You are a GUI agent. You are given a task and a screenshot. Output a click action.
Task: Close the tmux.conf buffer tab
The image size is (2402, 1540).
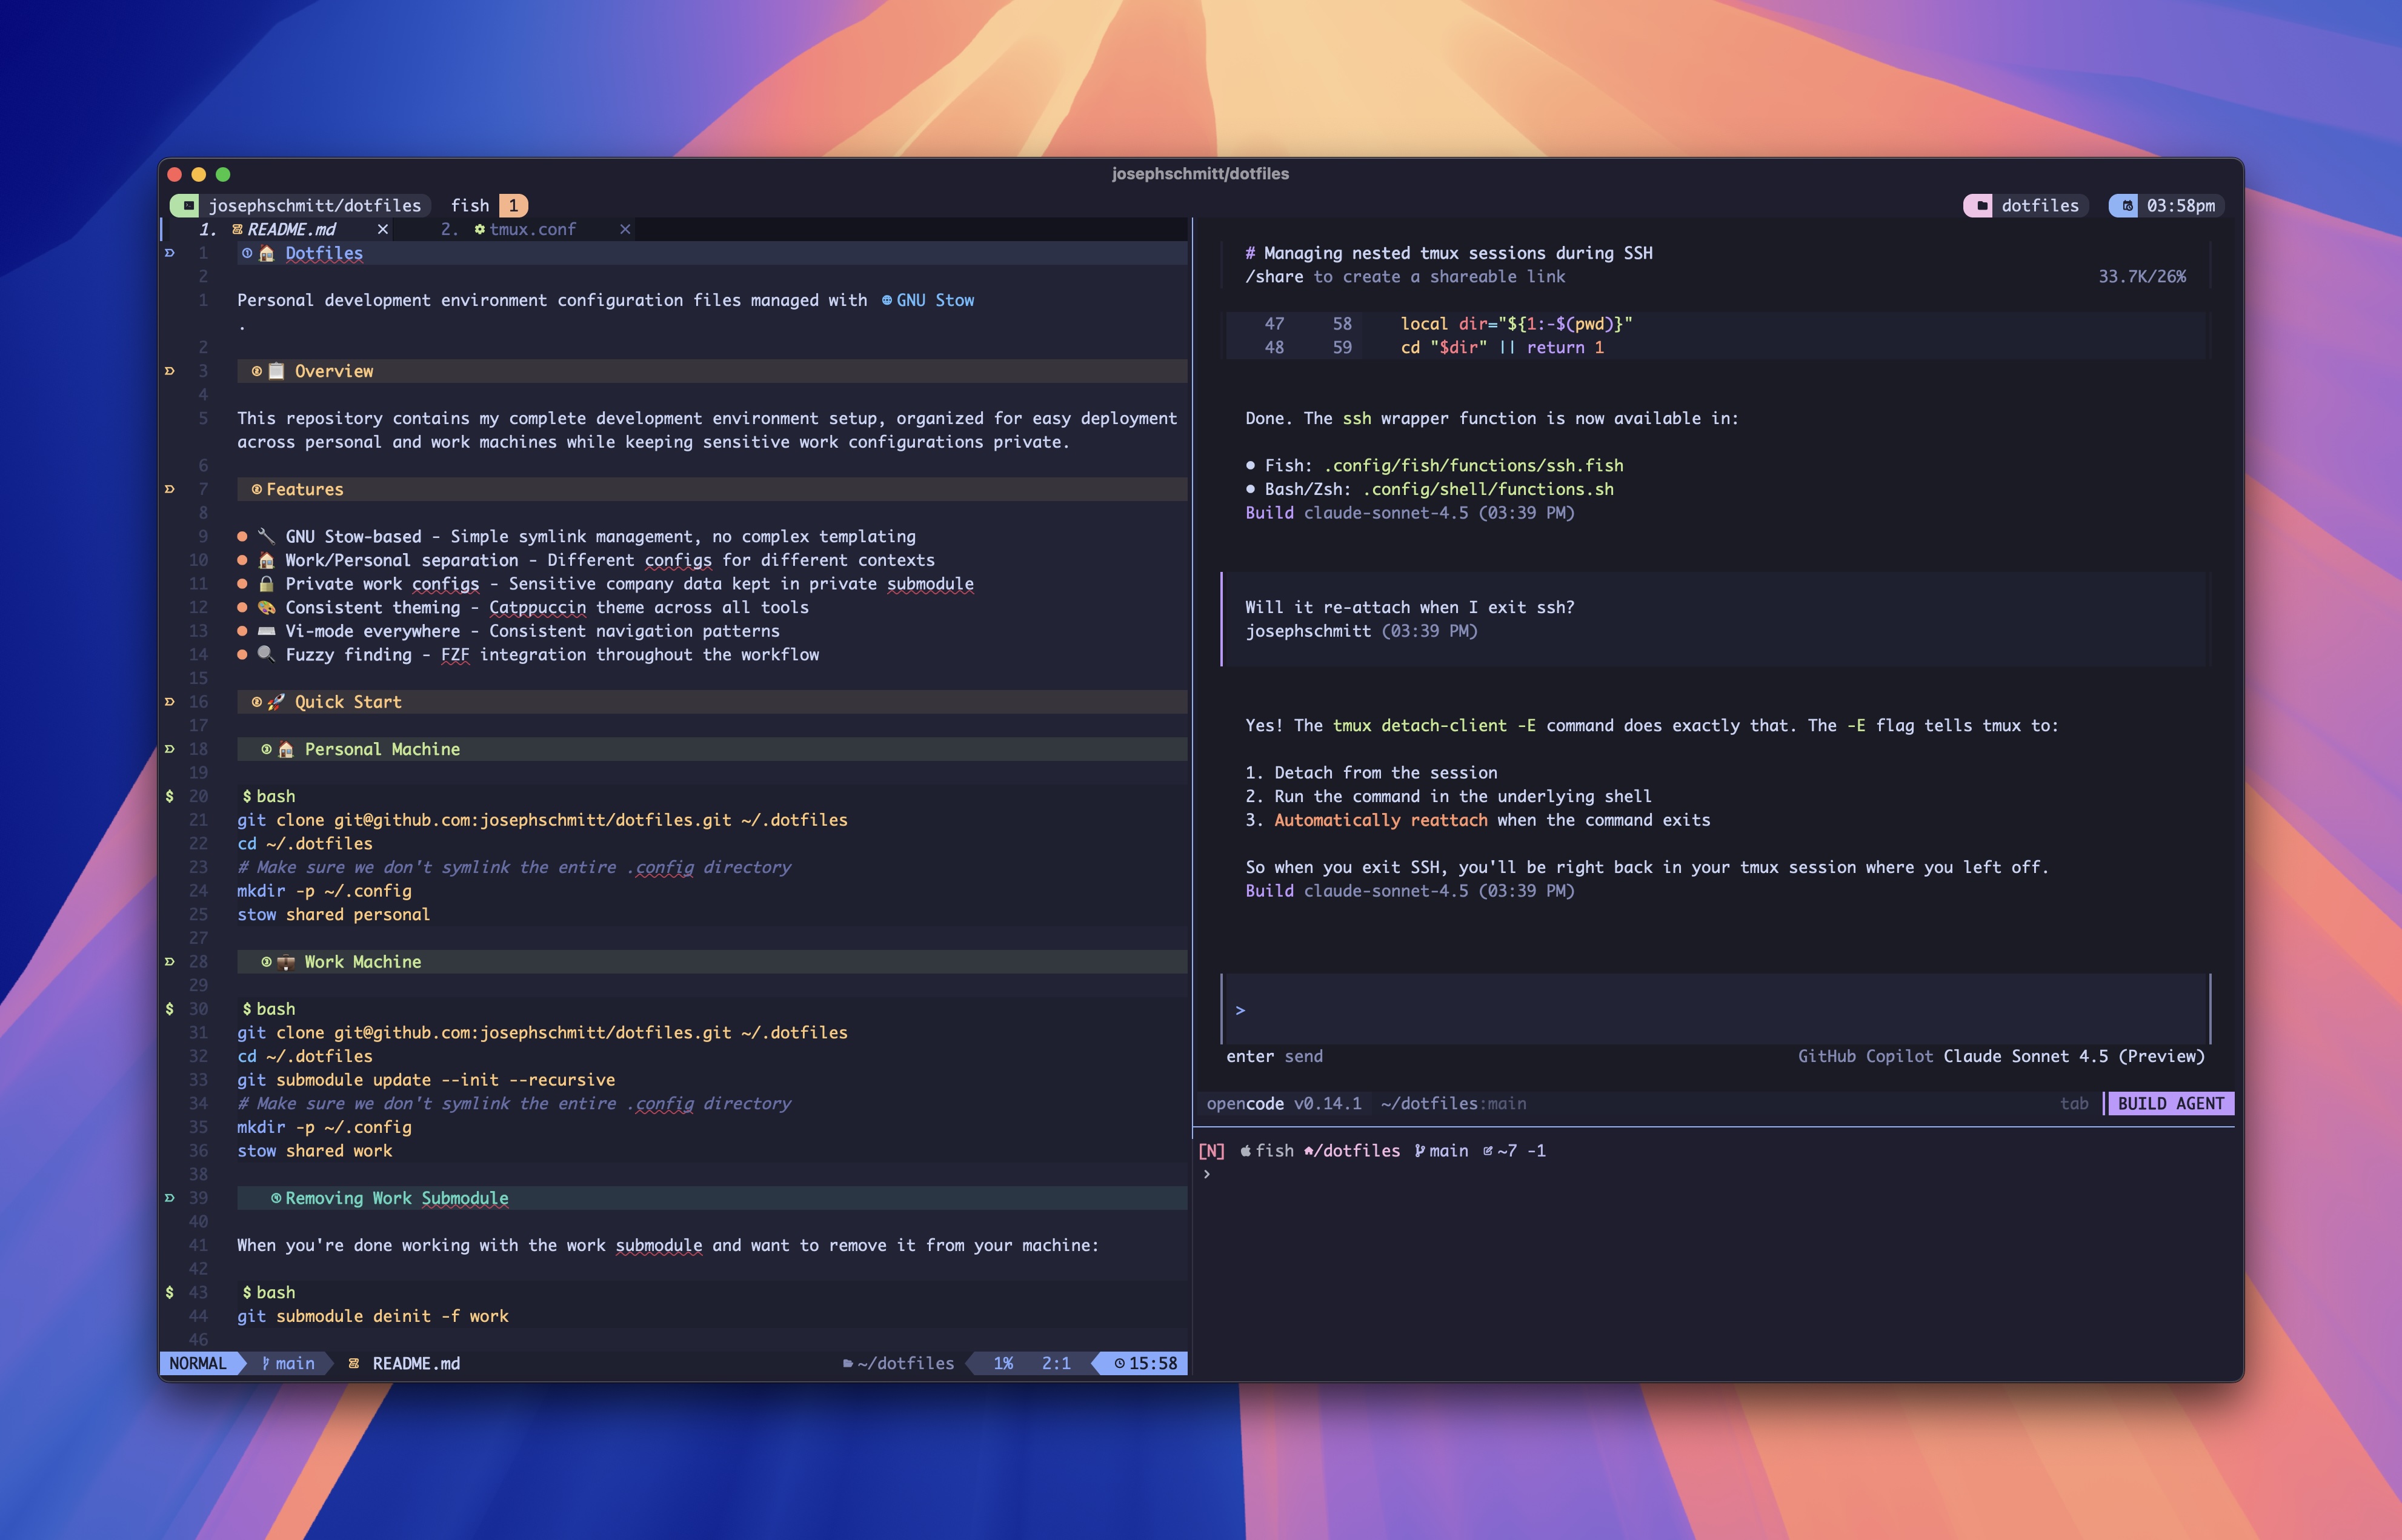pos(625,229)
